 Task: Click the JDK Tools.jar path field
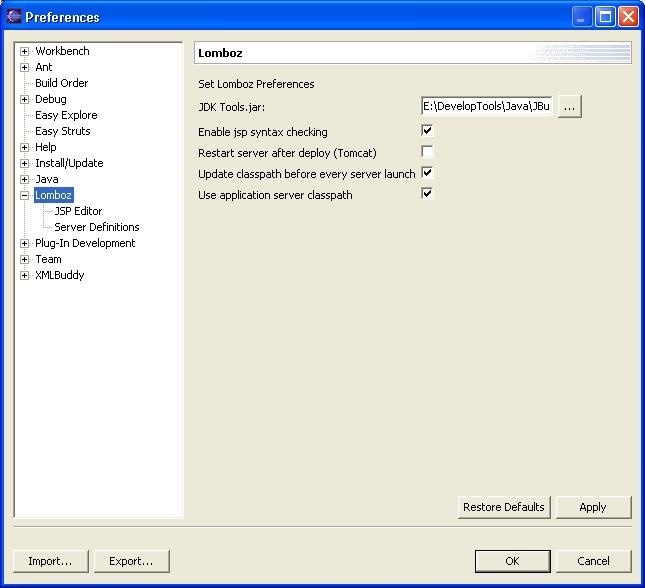(487, 106)
